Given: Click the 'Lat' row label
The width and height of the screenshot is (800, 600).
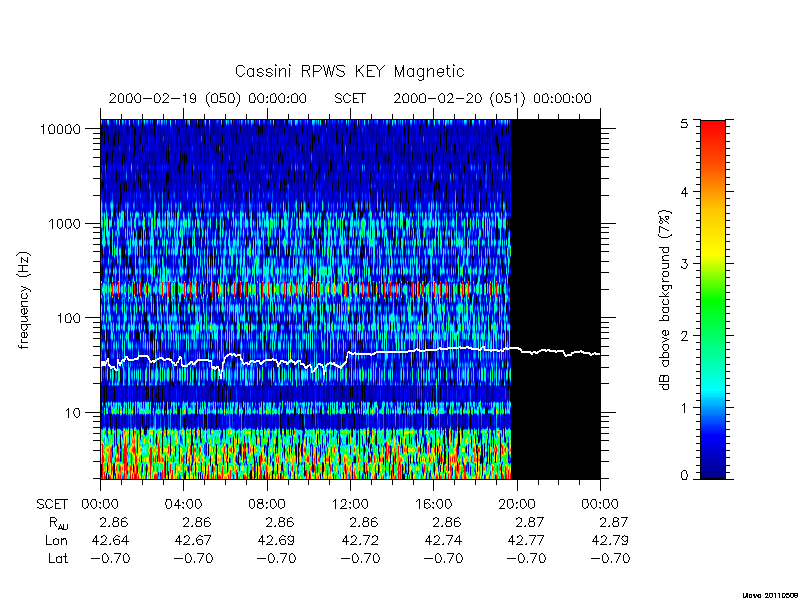Looking at the screenshot, I should (58, 559).
